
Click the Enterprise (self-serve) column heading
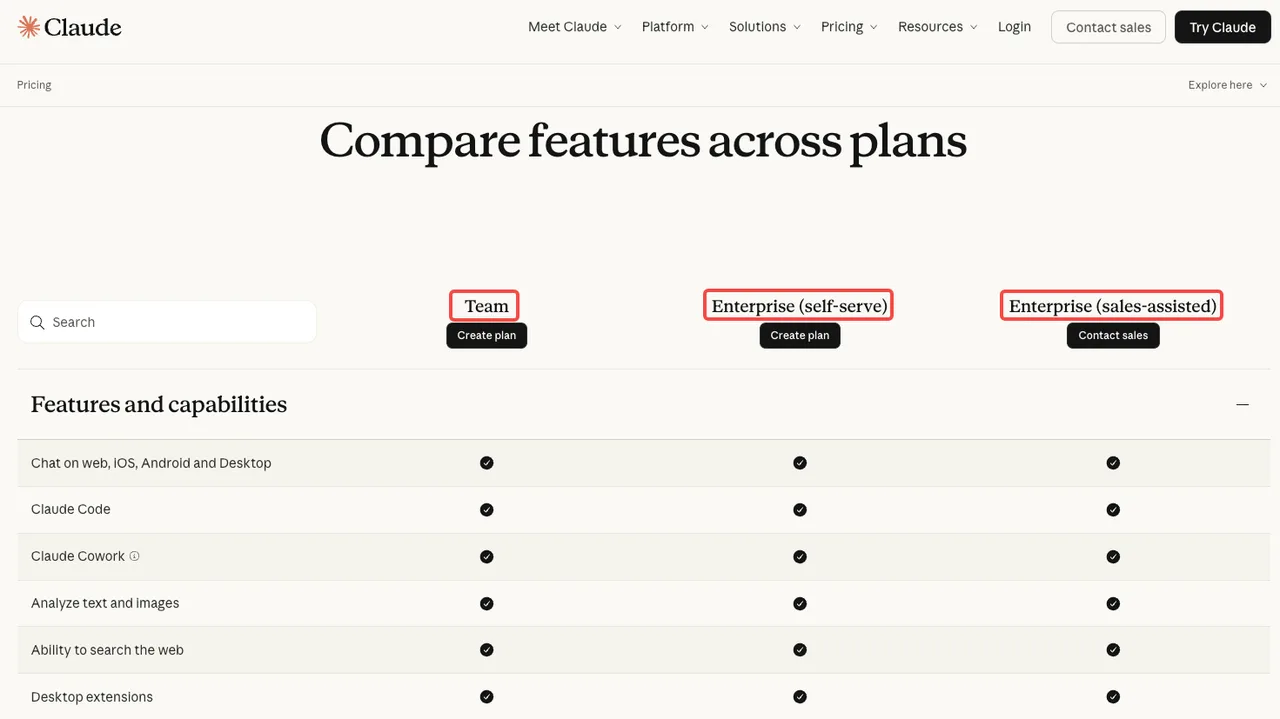800,306
